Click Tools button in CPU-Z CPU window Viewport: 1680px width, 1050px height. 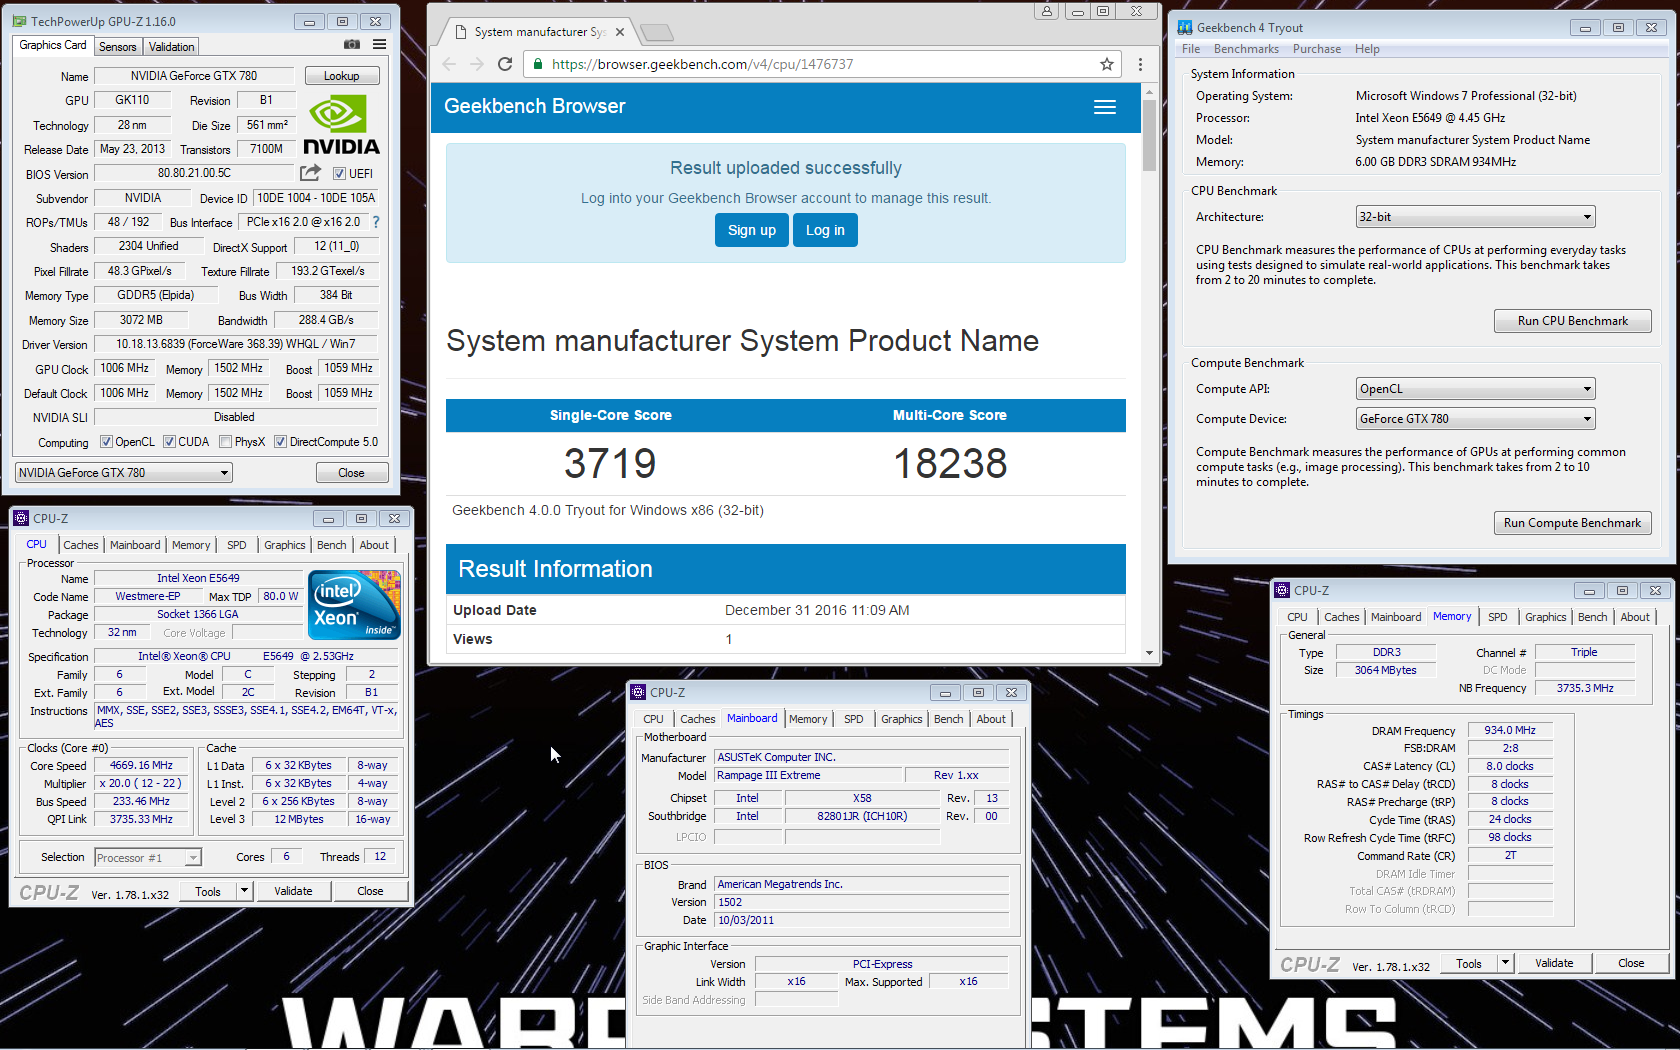tap(208, 891)
